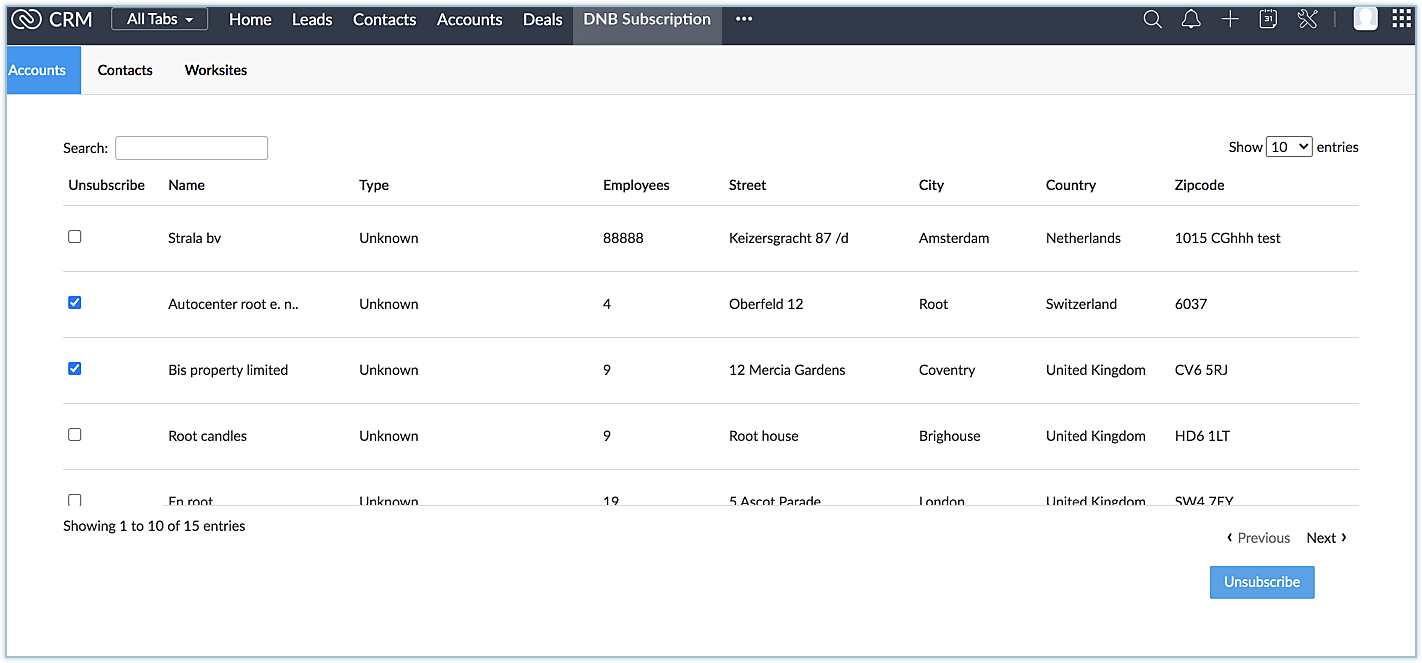Open the setup tools icon
The width and height of the screenshot is (1422, 663).
point(1307,19)
